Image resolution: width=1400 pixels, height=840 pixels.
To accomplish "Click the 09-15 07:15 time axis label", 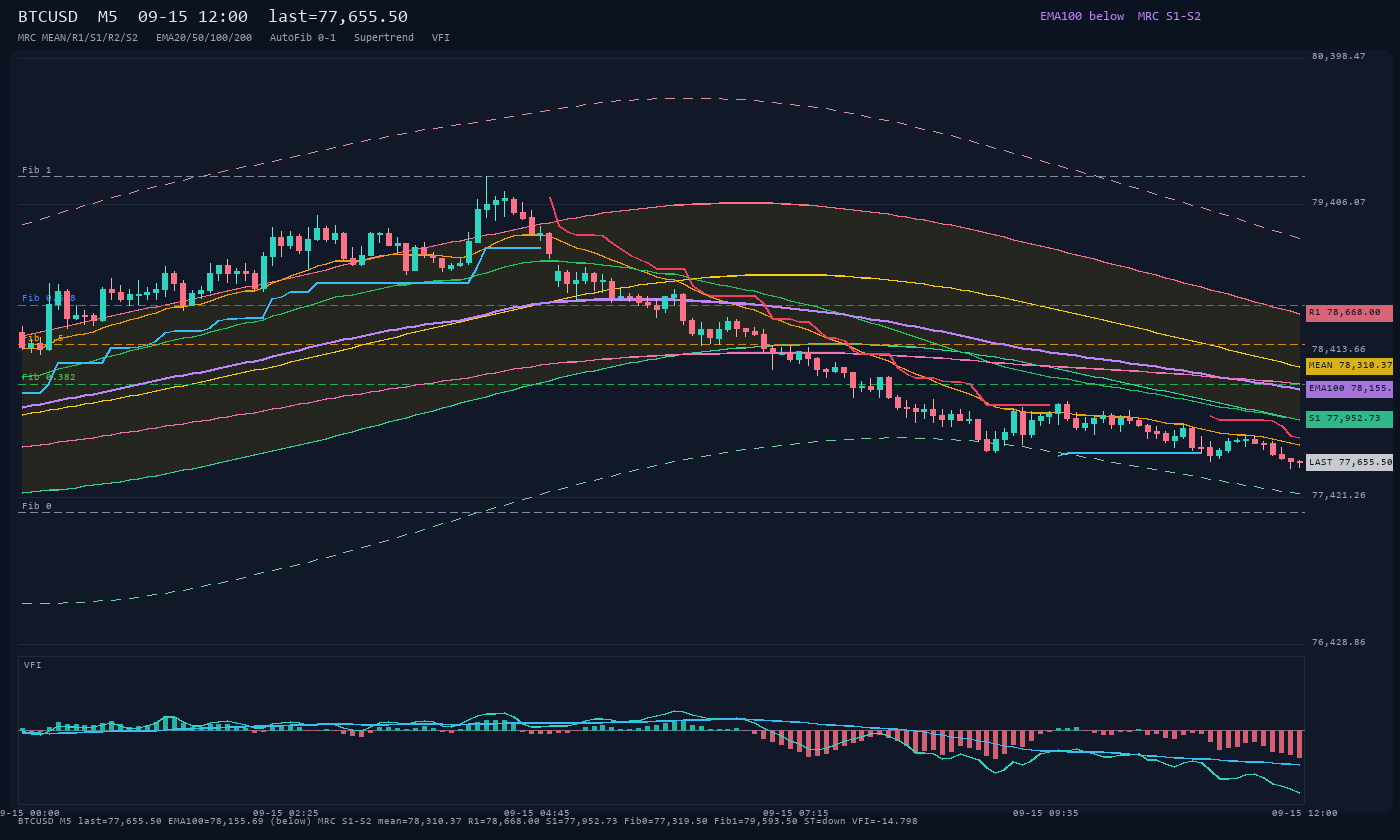I will click(795, 813).
